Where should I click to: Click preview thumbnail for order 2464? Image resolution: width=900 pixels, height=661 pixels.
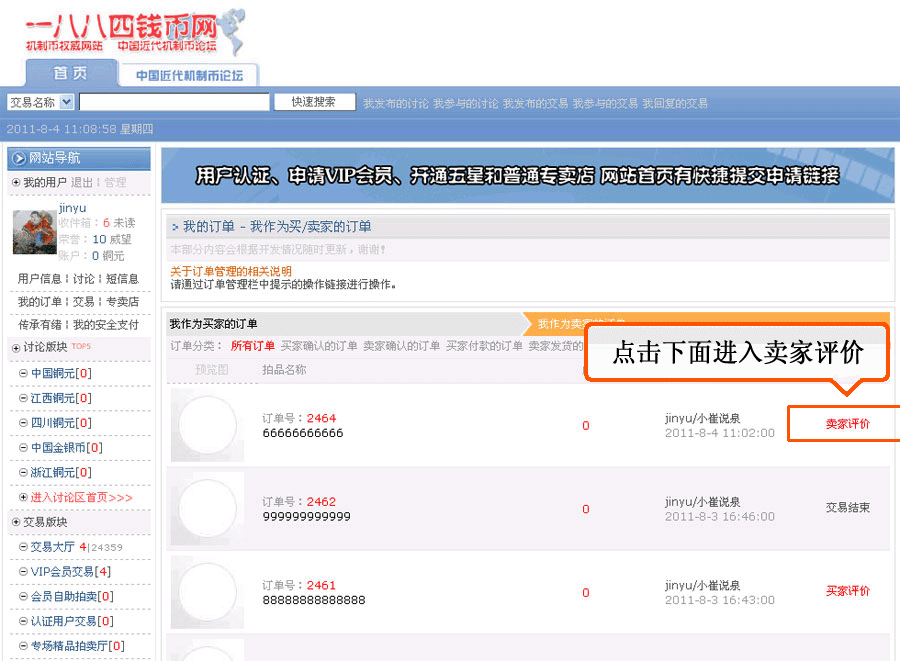point(207,425)
